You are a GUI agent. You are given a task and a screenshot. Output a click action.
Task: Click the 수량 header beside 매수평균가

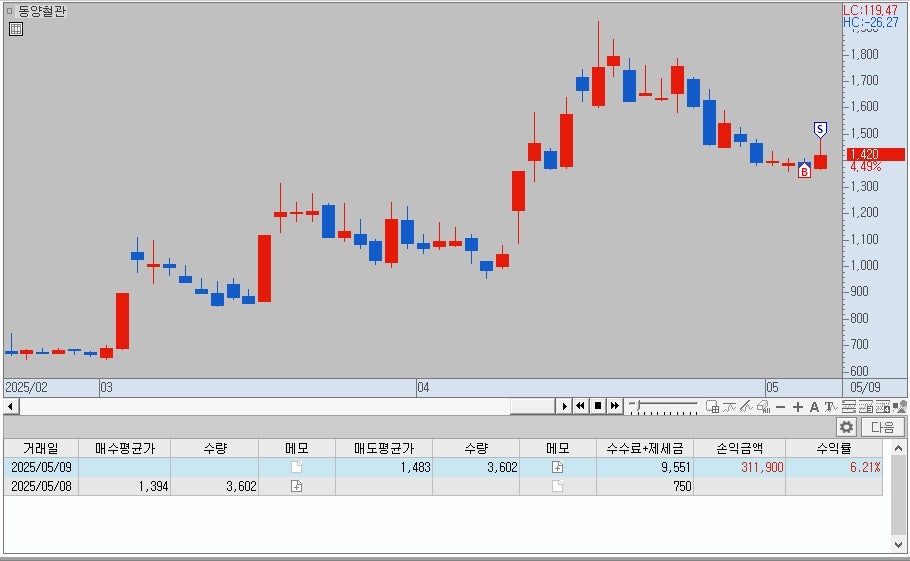point(215,448)
